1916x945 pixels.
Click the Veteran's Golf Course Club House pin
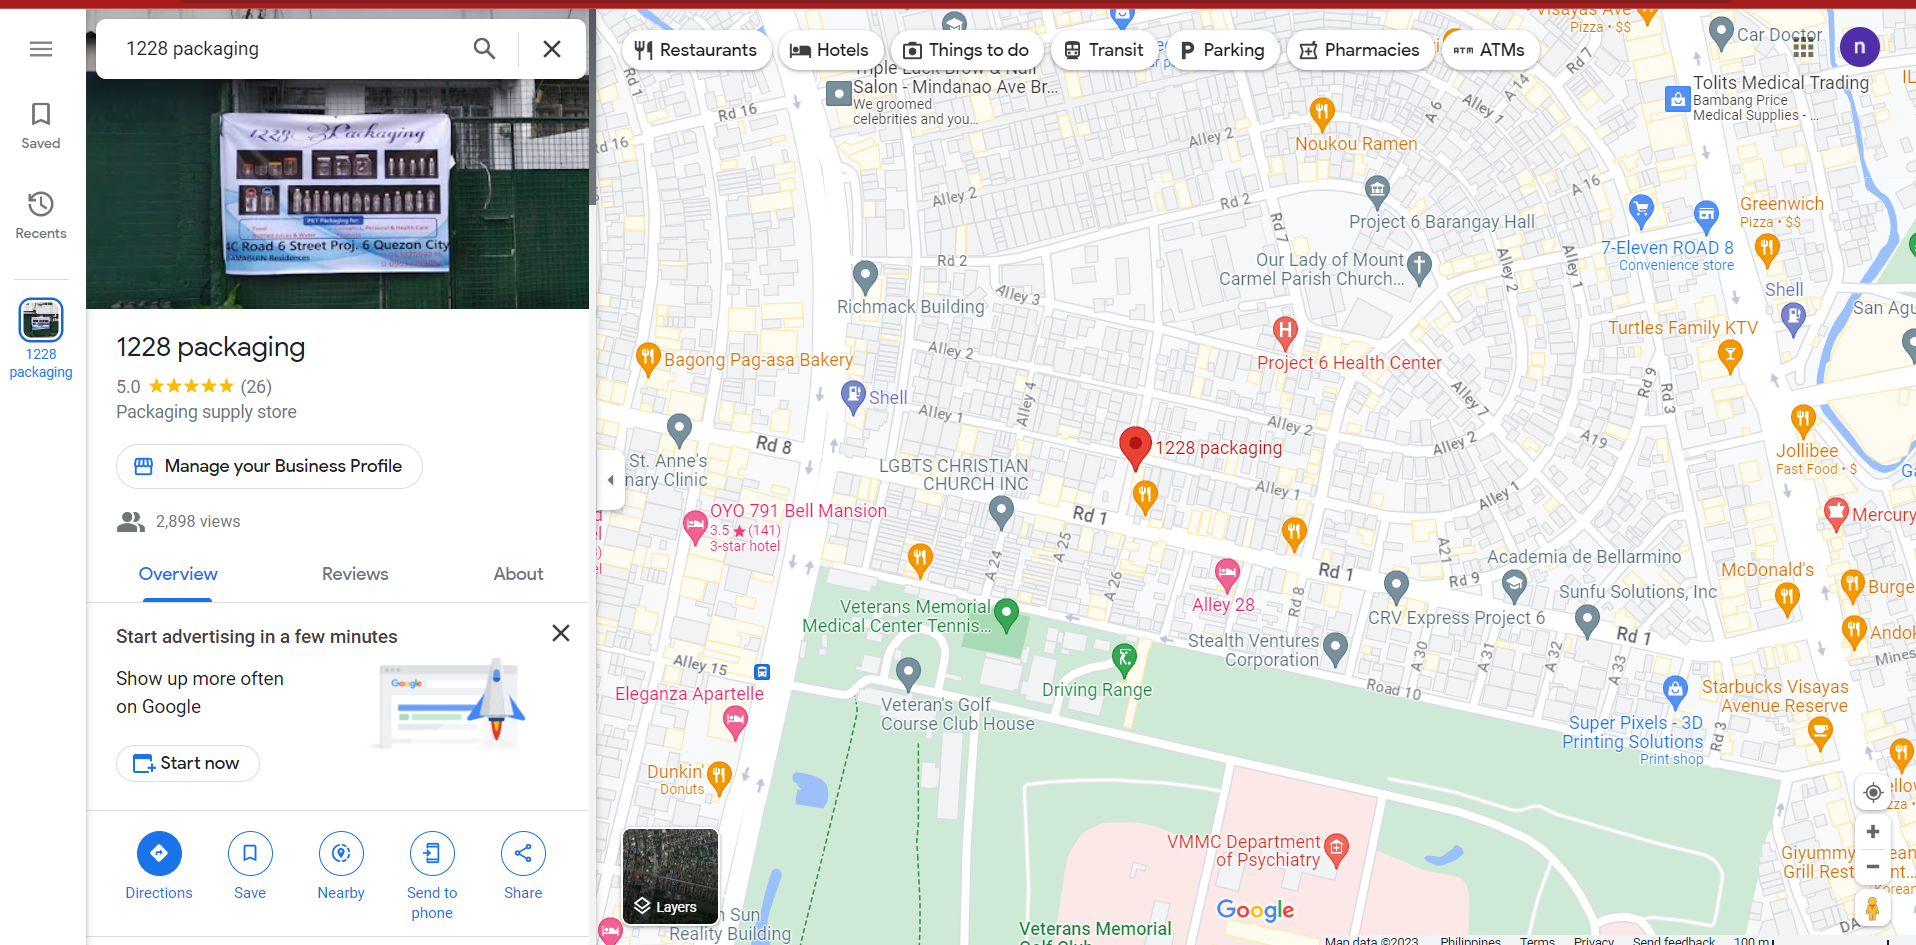908,675
